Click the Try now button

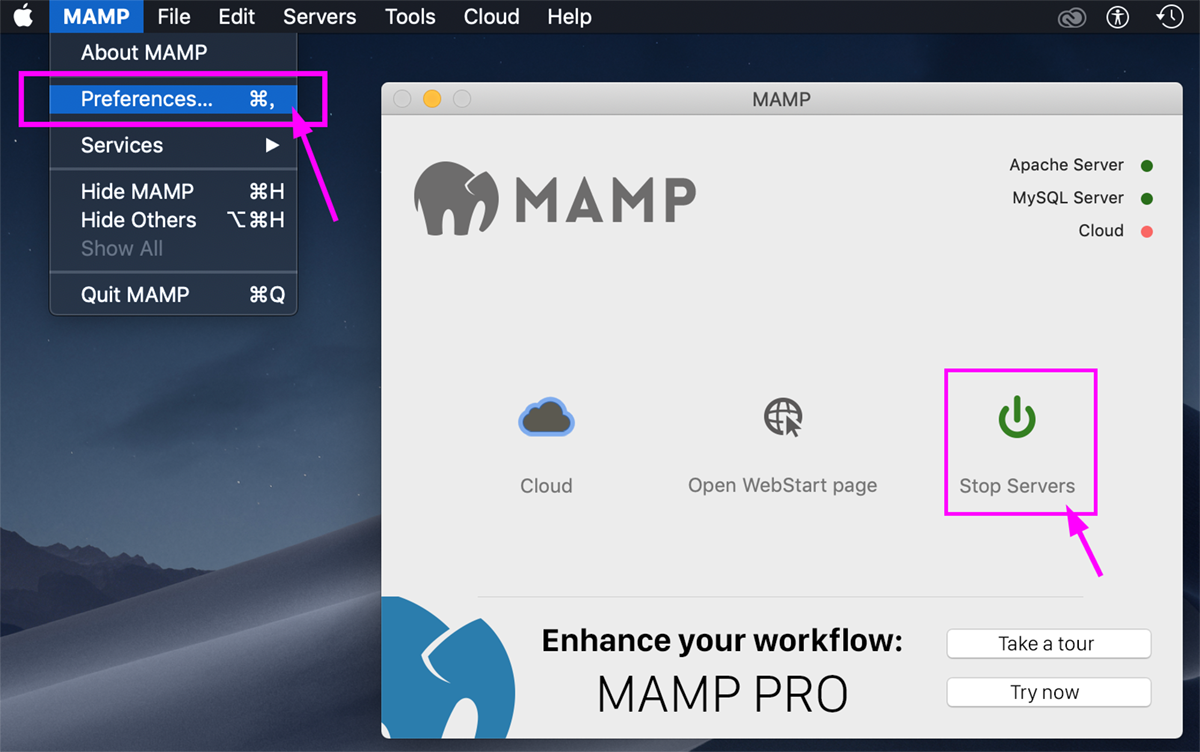click(1048, 692)
